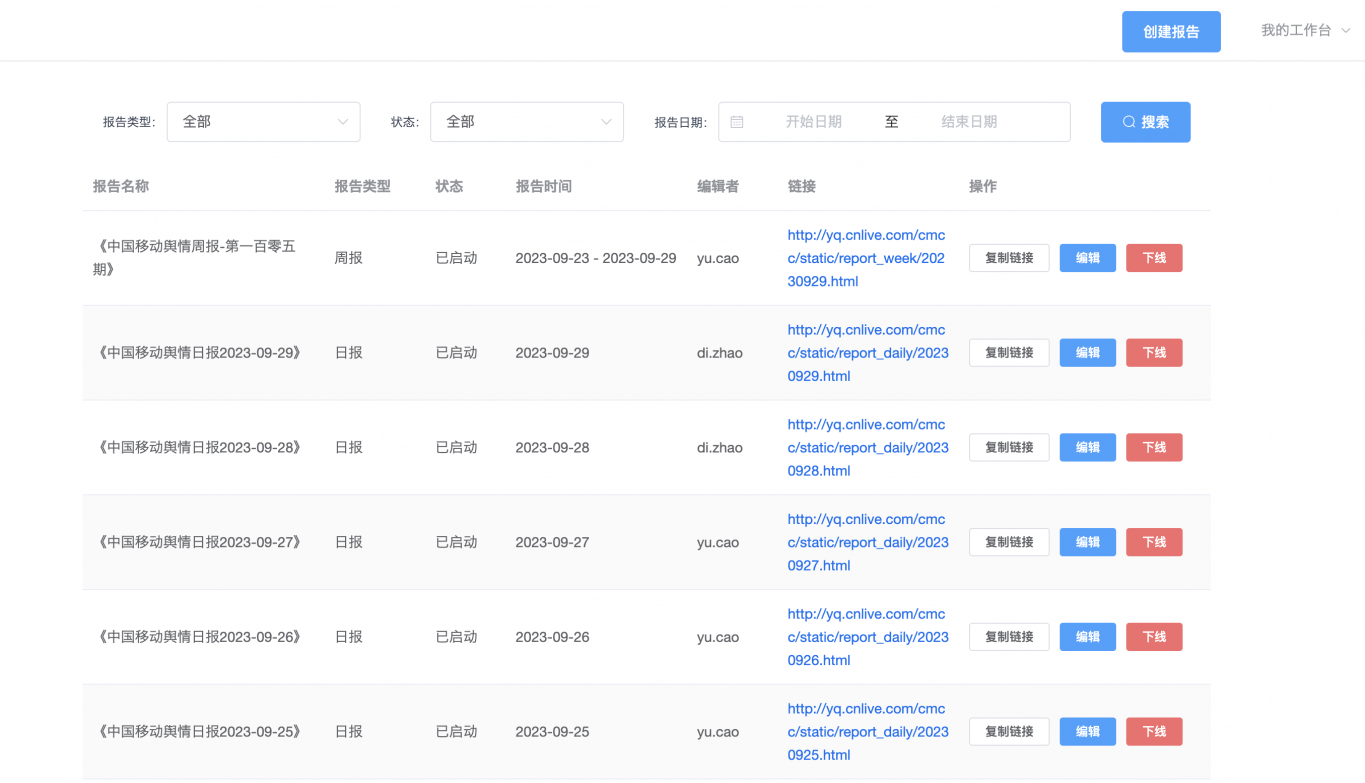This screenshot has width=1365, height=783.
Task: Edit the 2023-09-29 daily report
Action: pyautogui.click(x=1088, y=353)
